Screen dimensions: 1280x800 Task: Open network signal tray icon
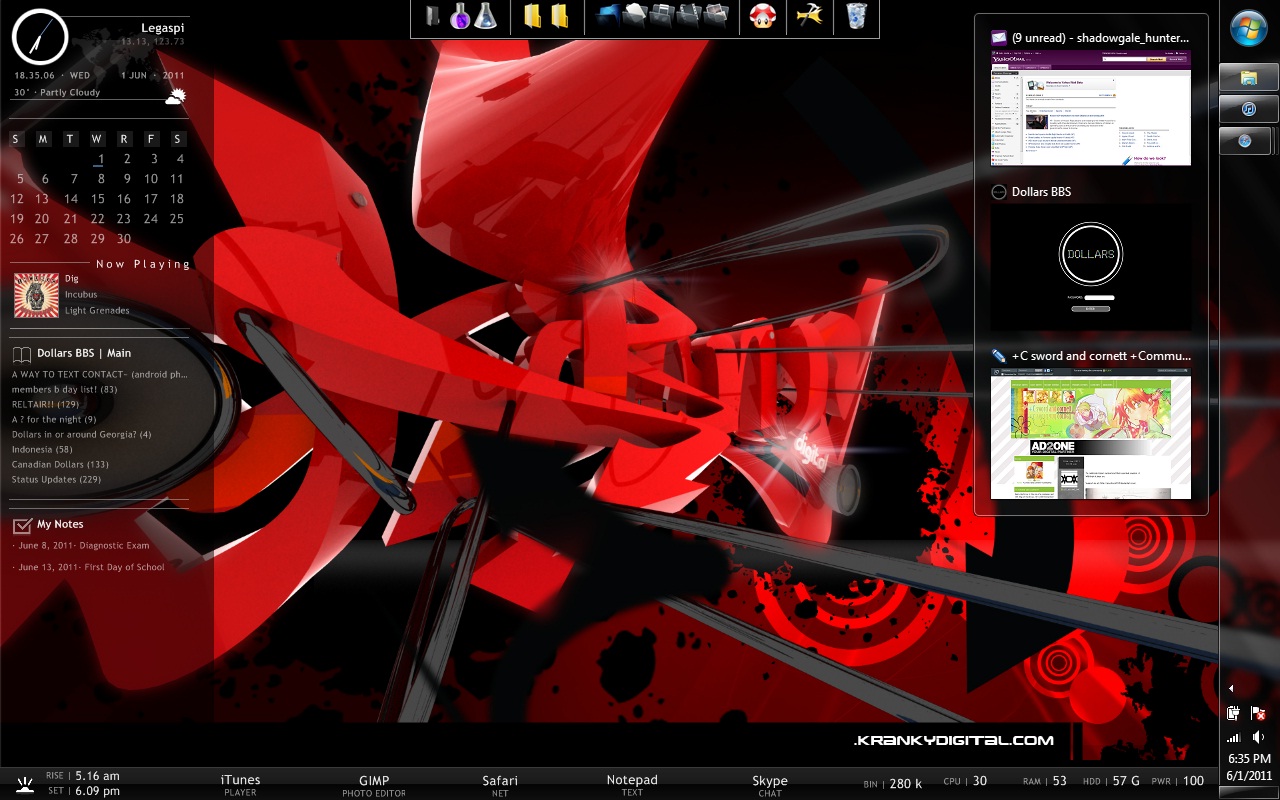point(1234,737)
